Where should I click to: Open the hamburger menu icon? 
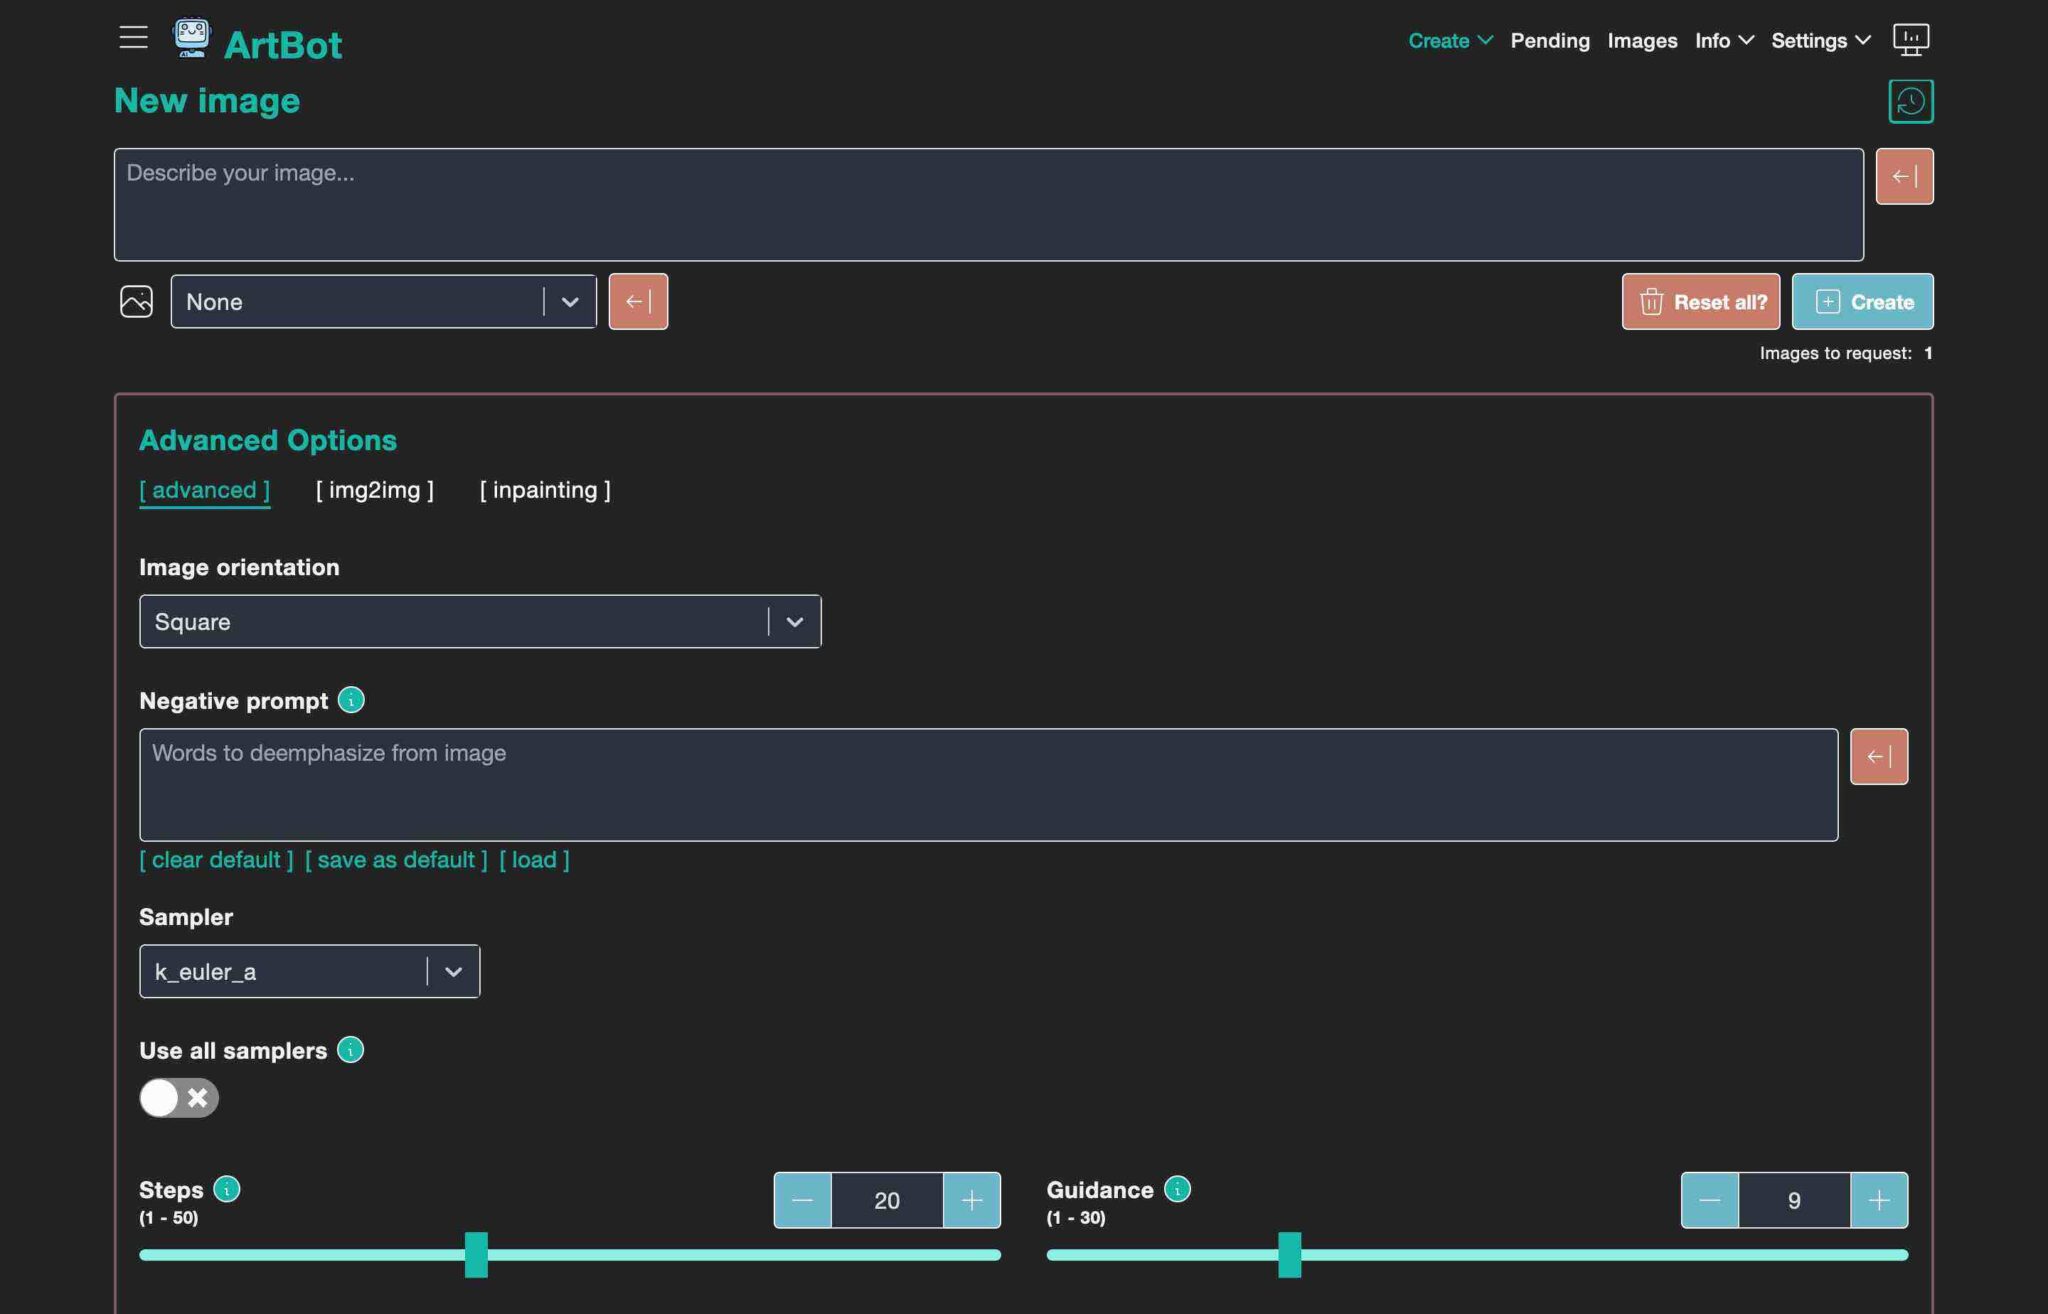tap(133, 38)
